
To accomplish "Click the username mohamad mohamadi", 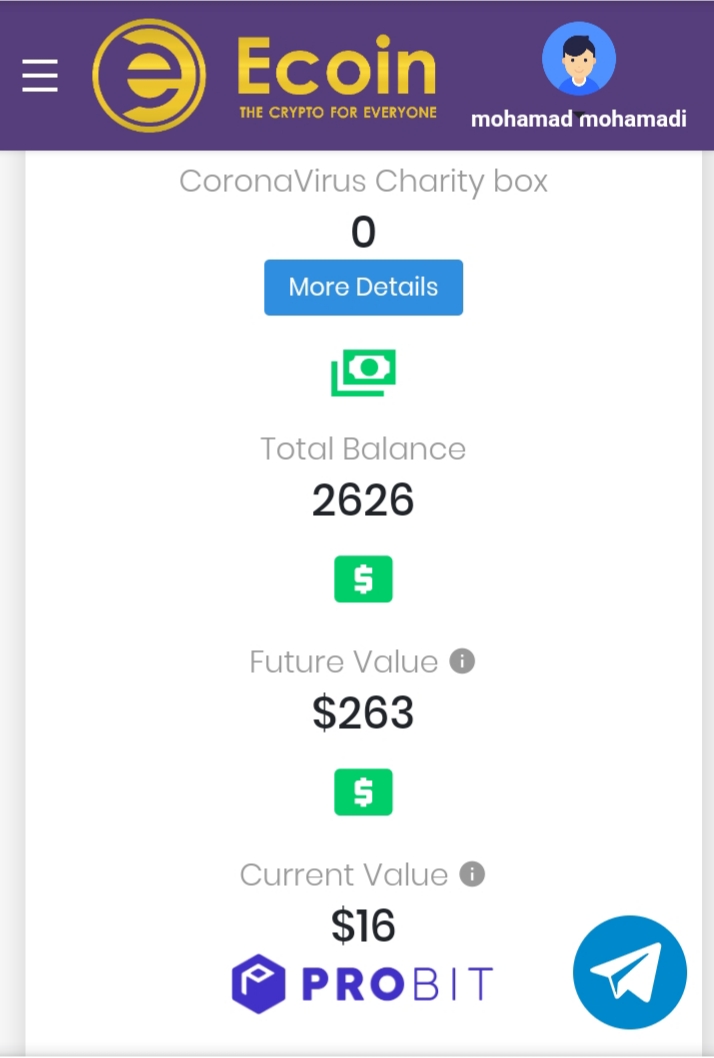I will click(579, 117).
